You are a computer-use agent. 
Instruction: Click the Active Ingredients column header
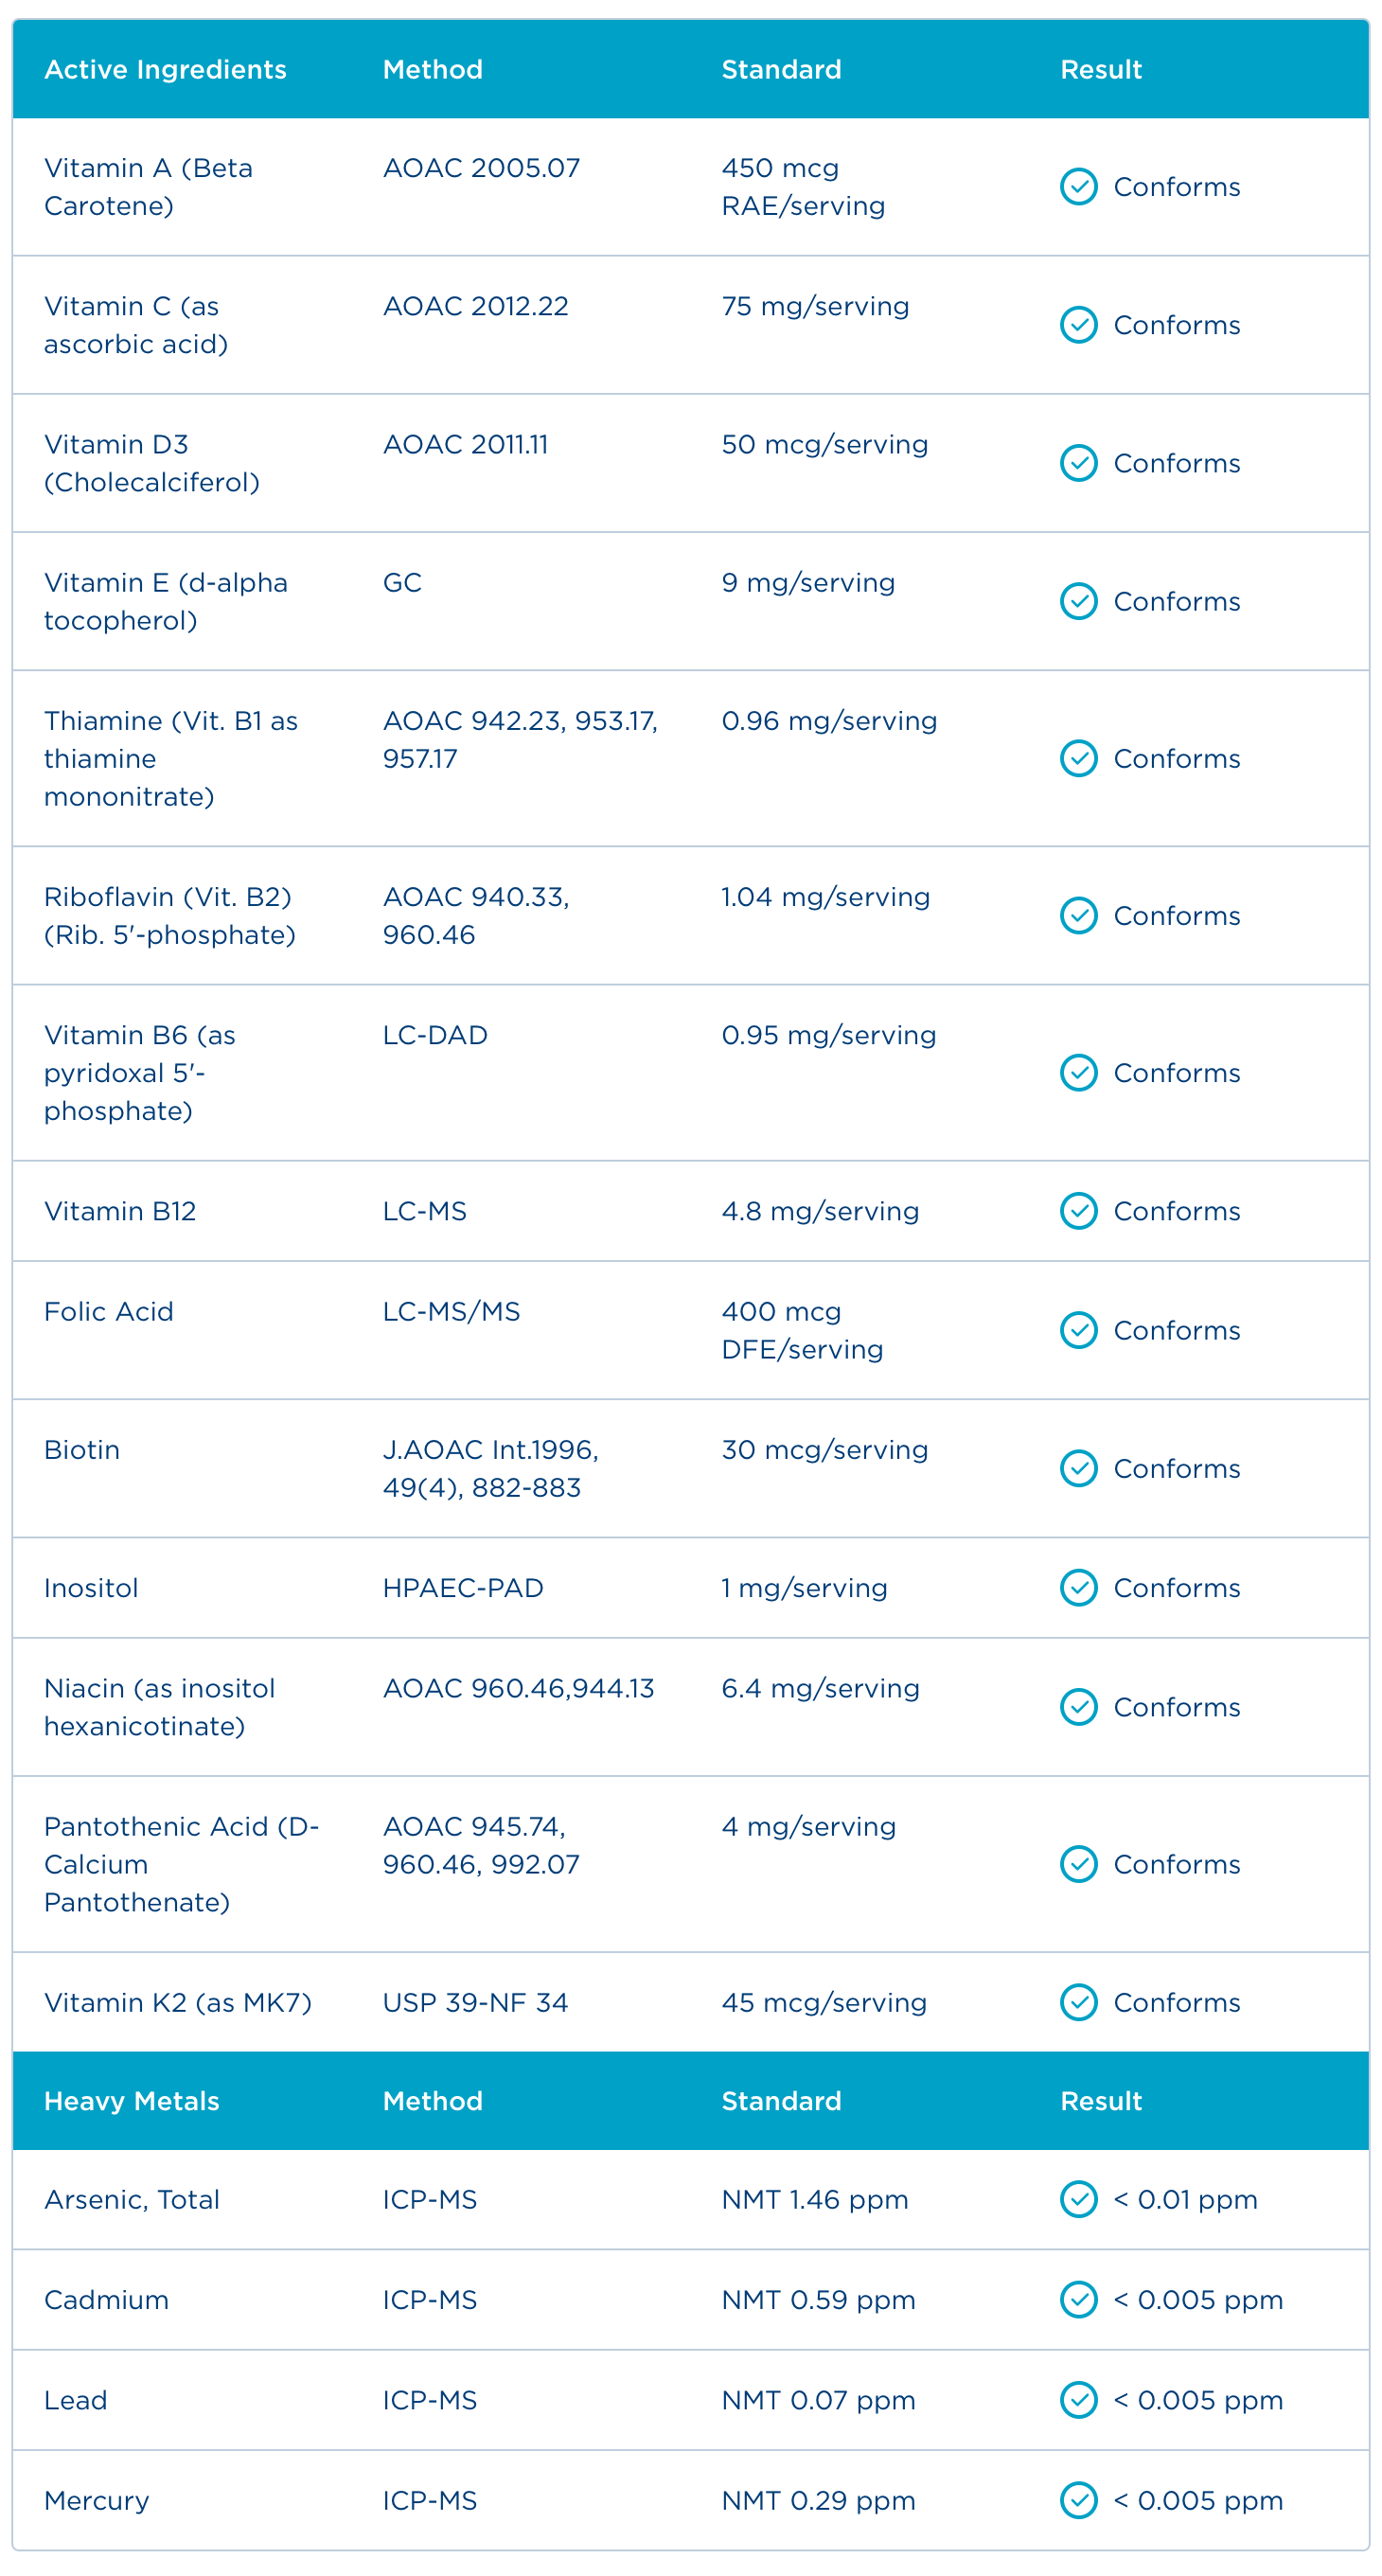(165, 69)
